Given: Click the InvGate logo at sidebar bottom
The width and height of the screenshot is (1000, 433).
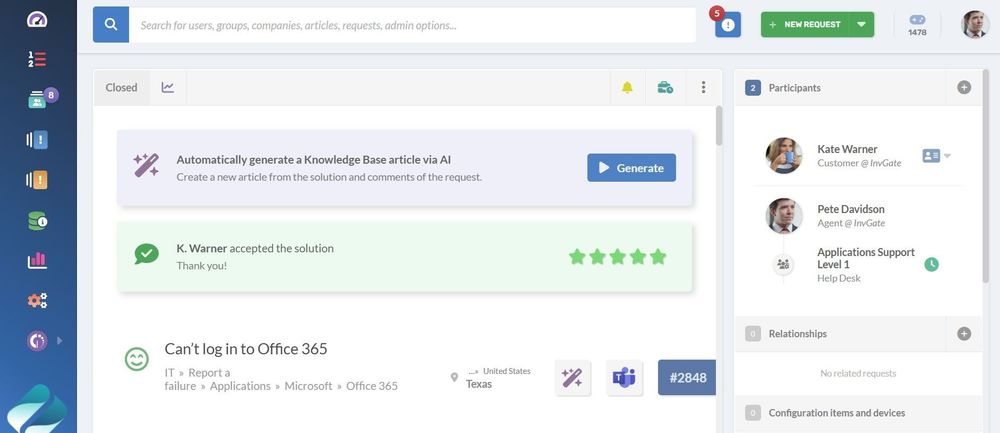Looking at the screenshot, I should 37,411.
